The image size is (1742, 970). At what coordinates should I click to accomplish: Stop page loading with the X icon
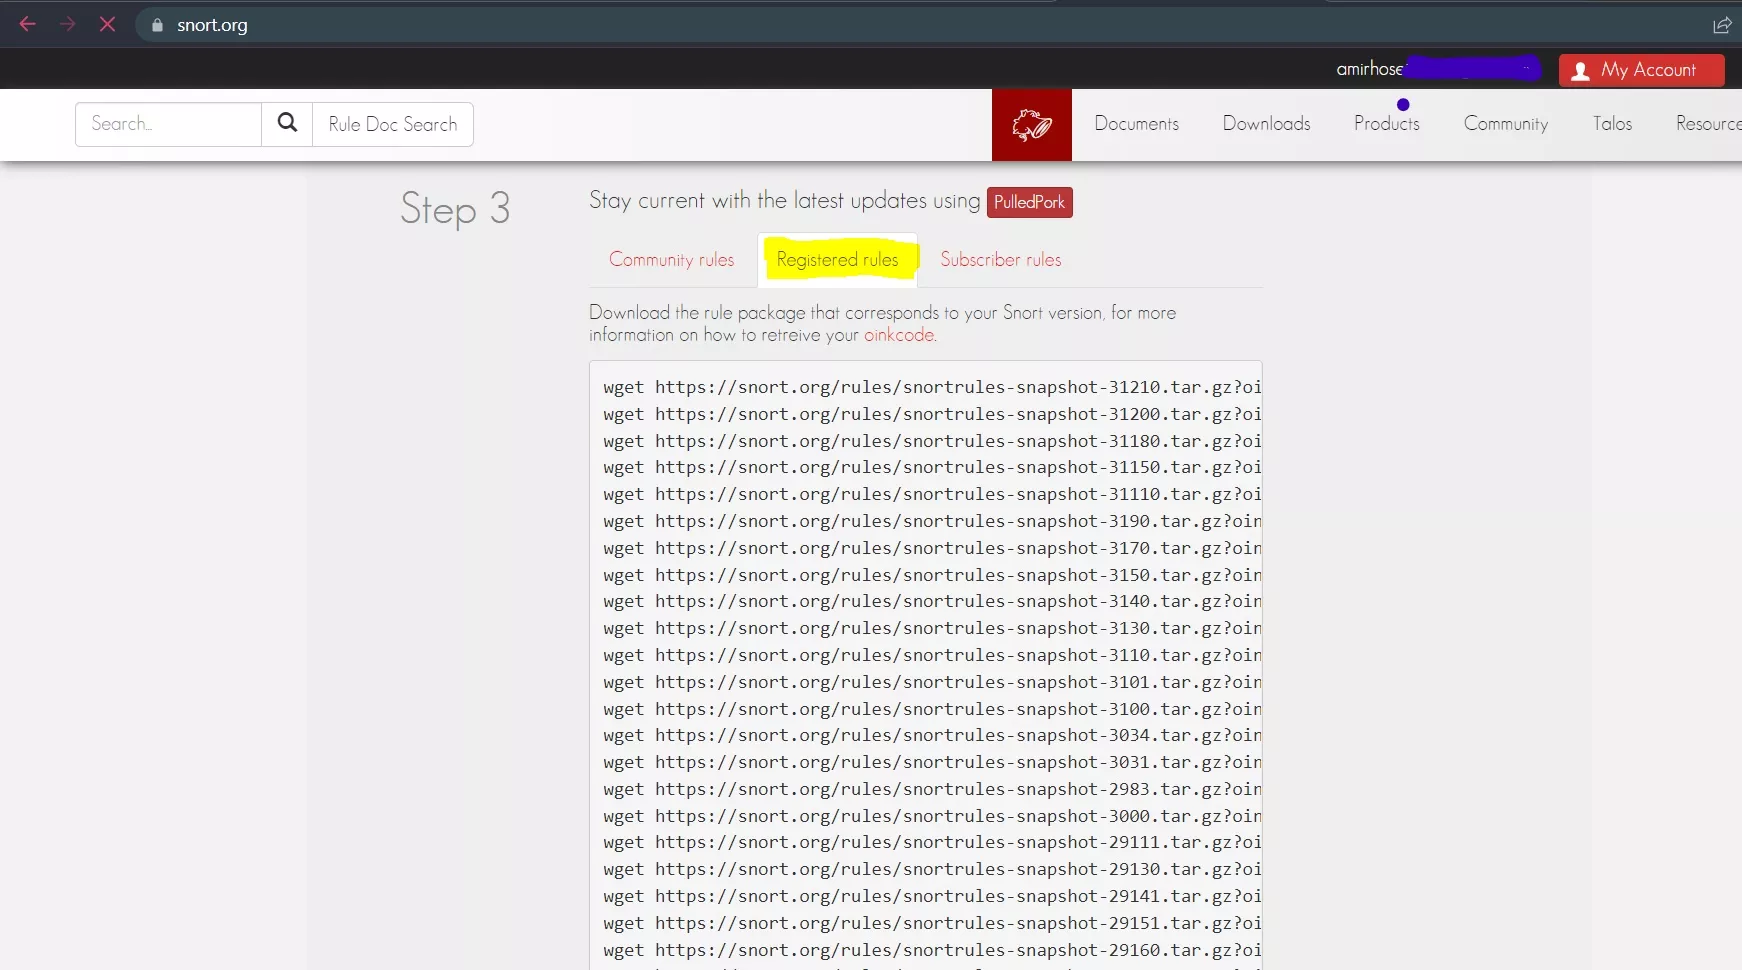tap(107, 24)
